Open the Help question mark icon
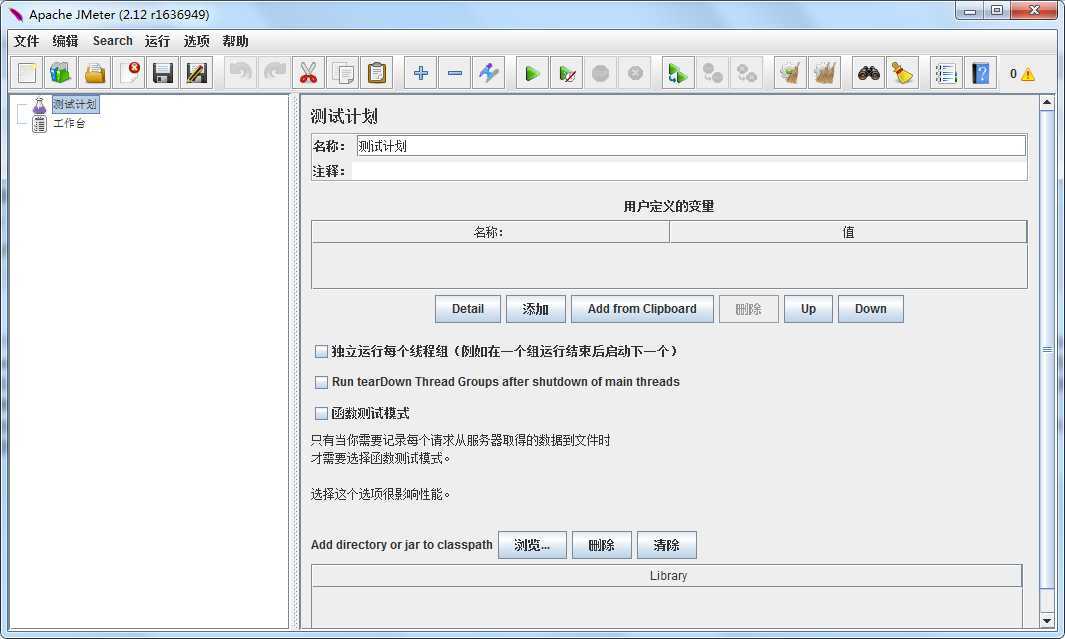Image resolution: width=1065 pixels, height=639 pixels. (x=980, y=73)
